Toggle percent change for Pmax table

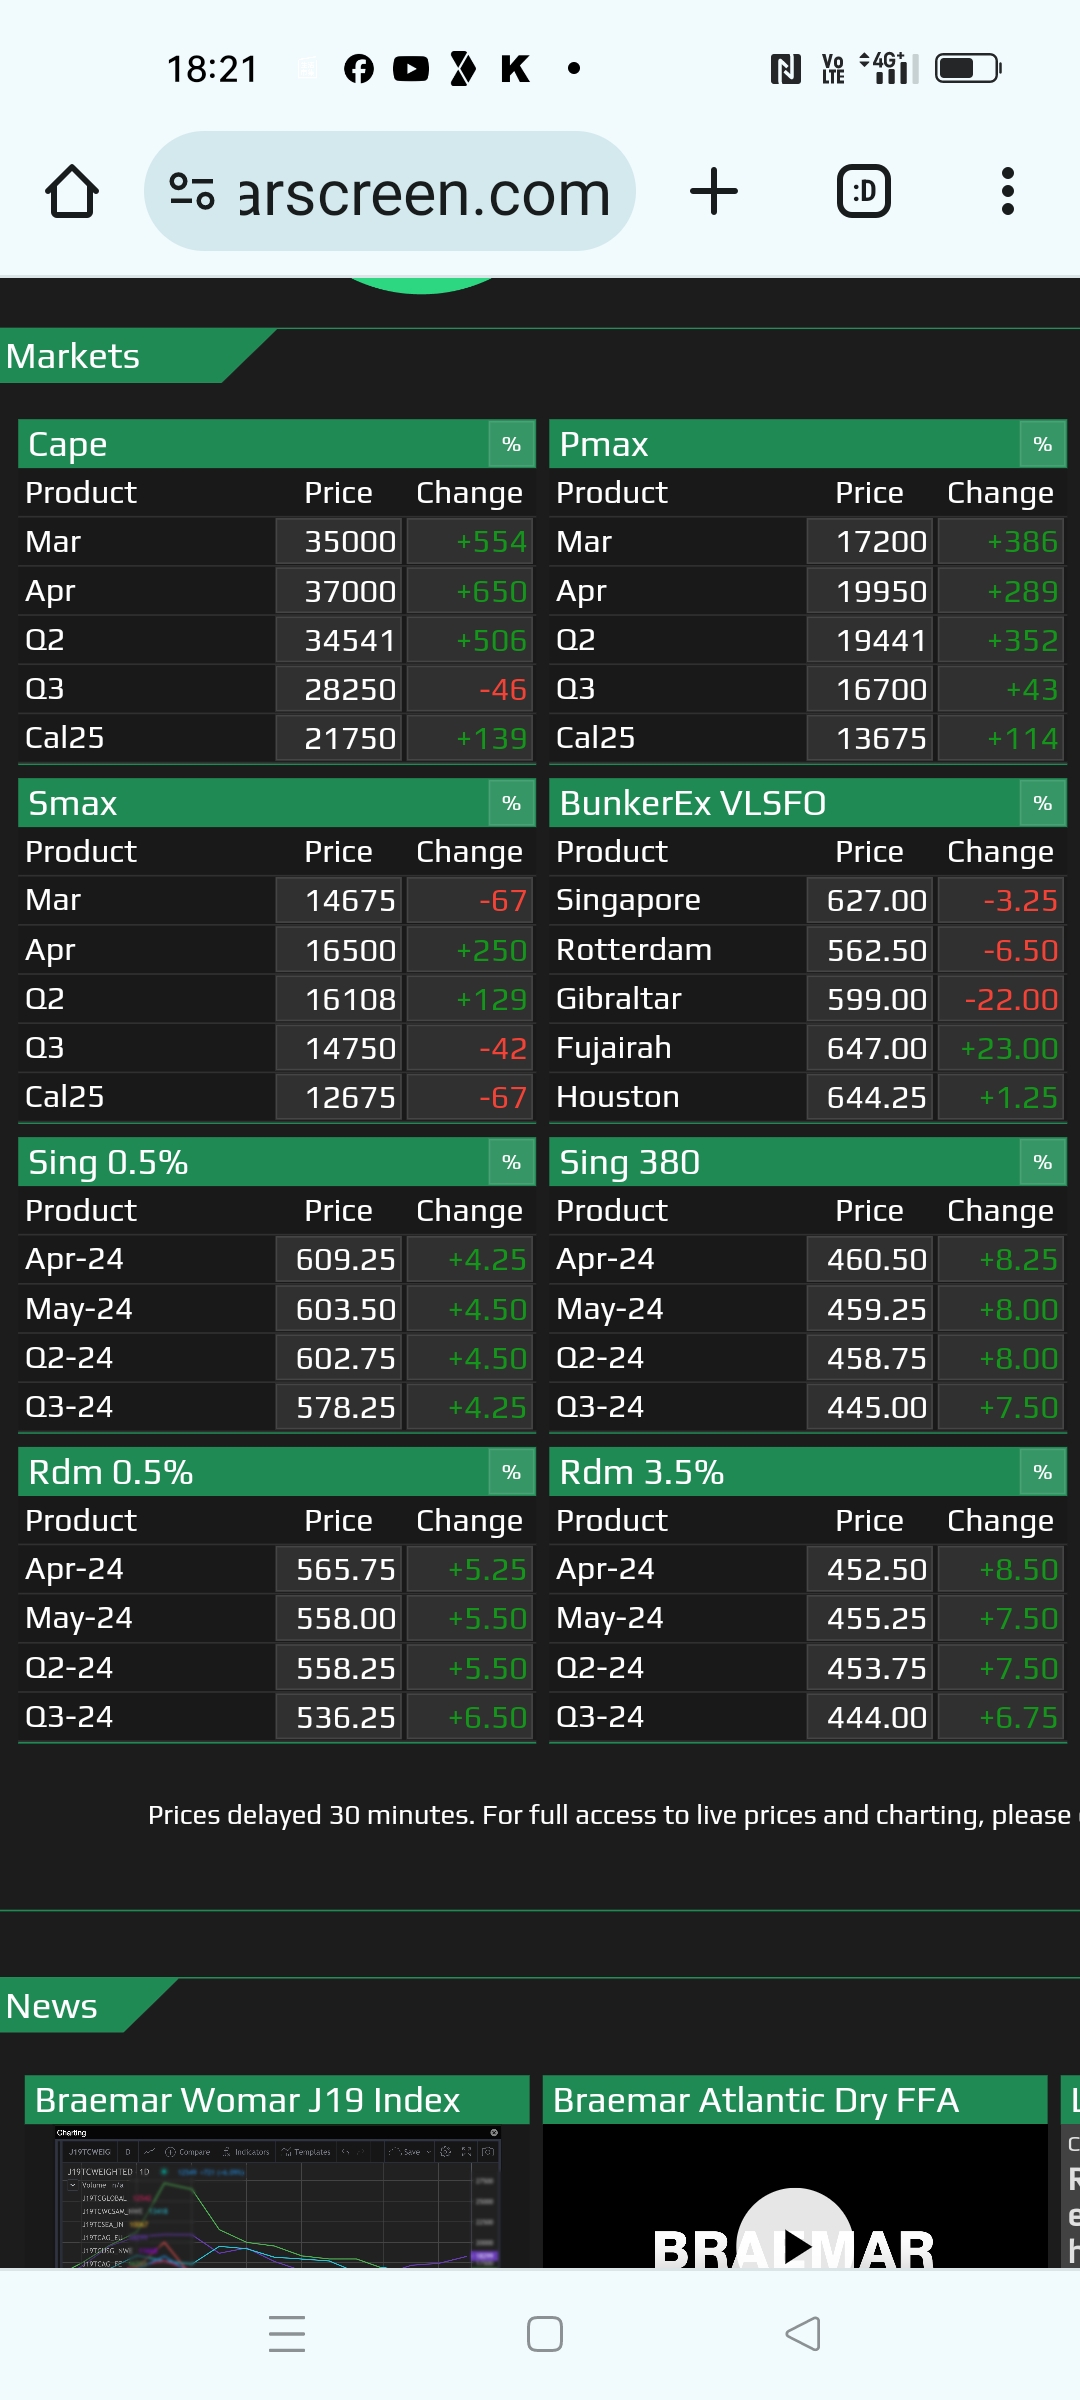tap(1042, 444)
